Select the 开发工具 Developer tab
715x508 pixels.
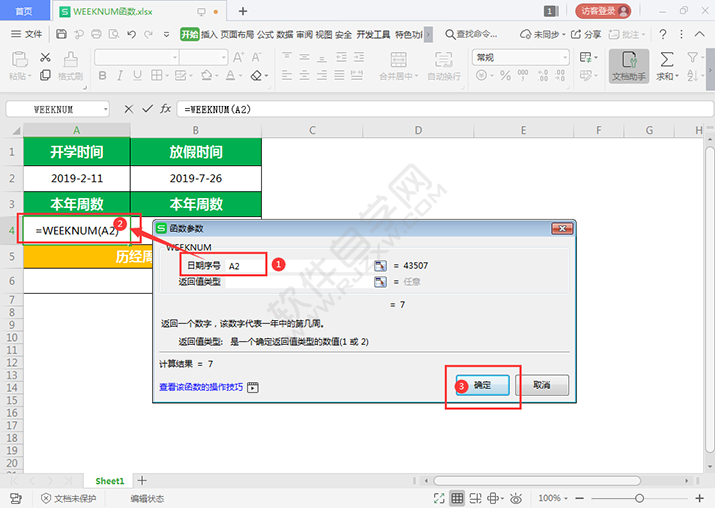(x=373, y=34)
